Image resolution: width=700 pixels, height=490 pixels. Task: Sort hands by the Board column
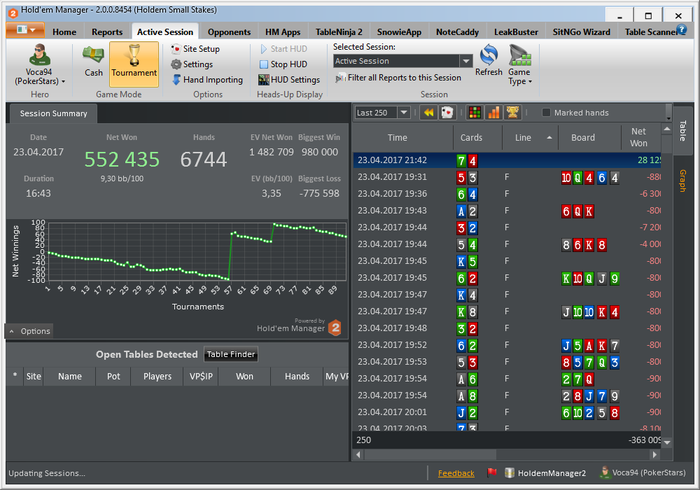point(589,137)
